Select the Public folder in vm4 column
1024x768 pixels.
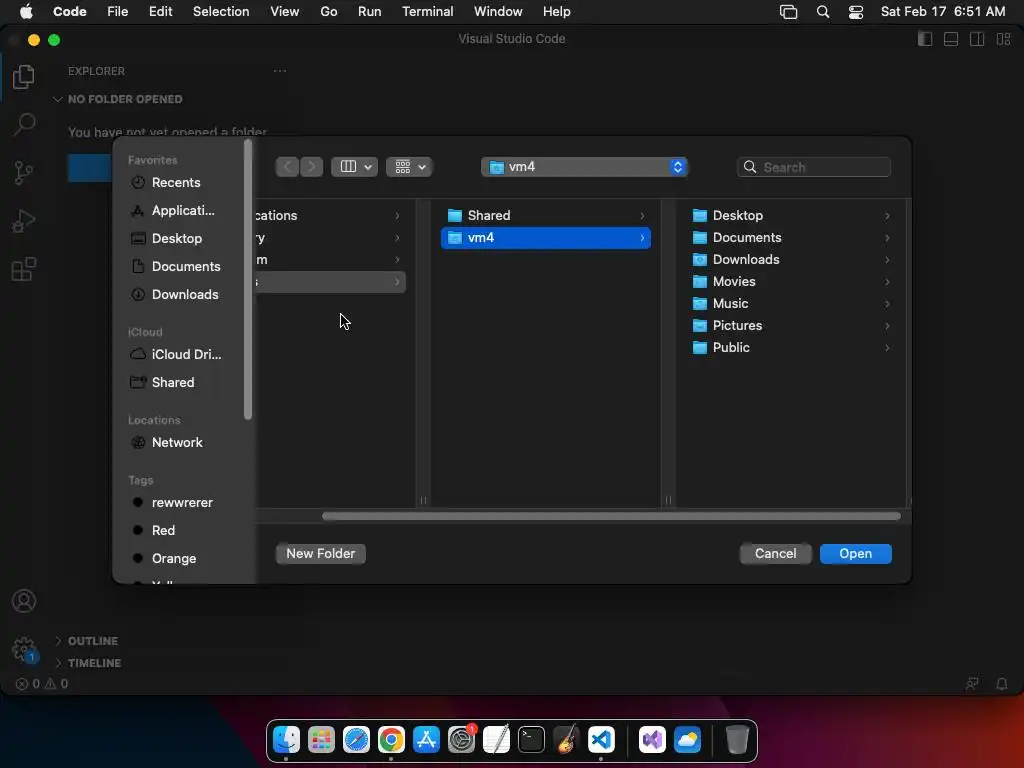pos(791,347)
